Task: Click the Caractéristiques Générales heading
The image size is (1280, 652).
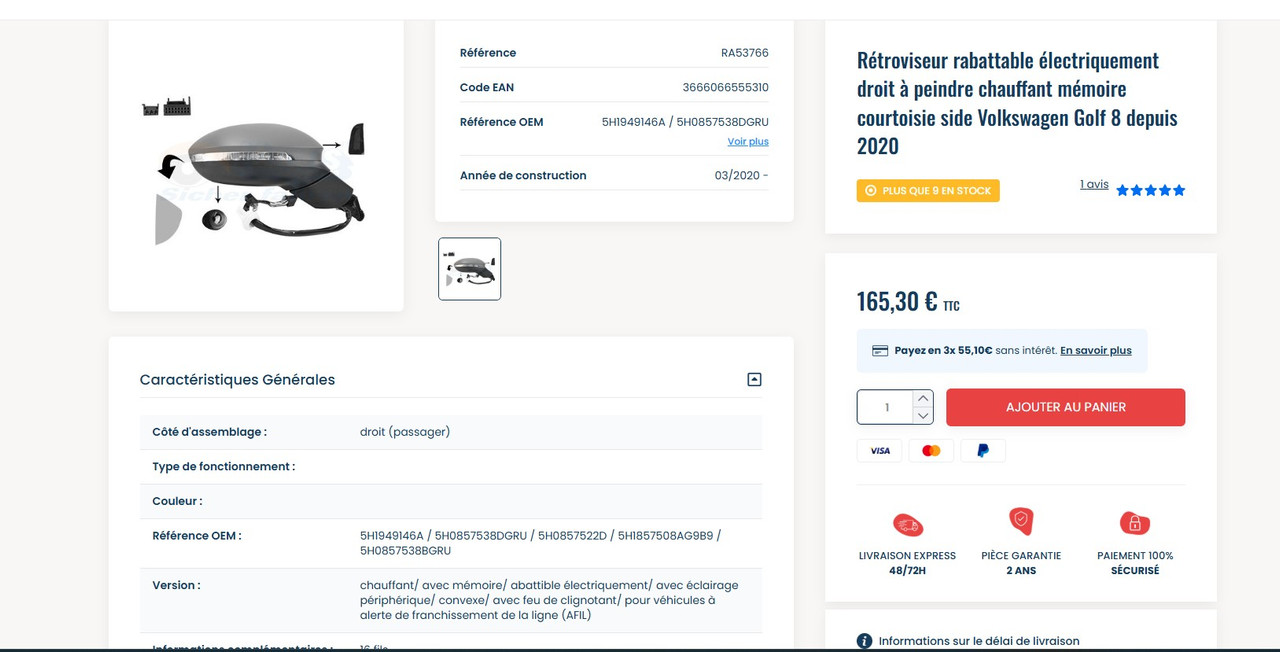Action: pos(237,380)
